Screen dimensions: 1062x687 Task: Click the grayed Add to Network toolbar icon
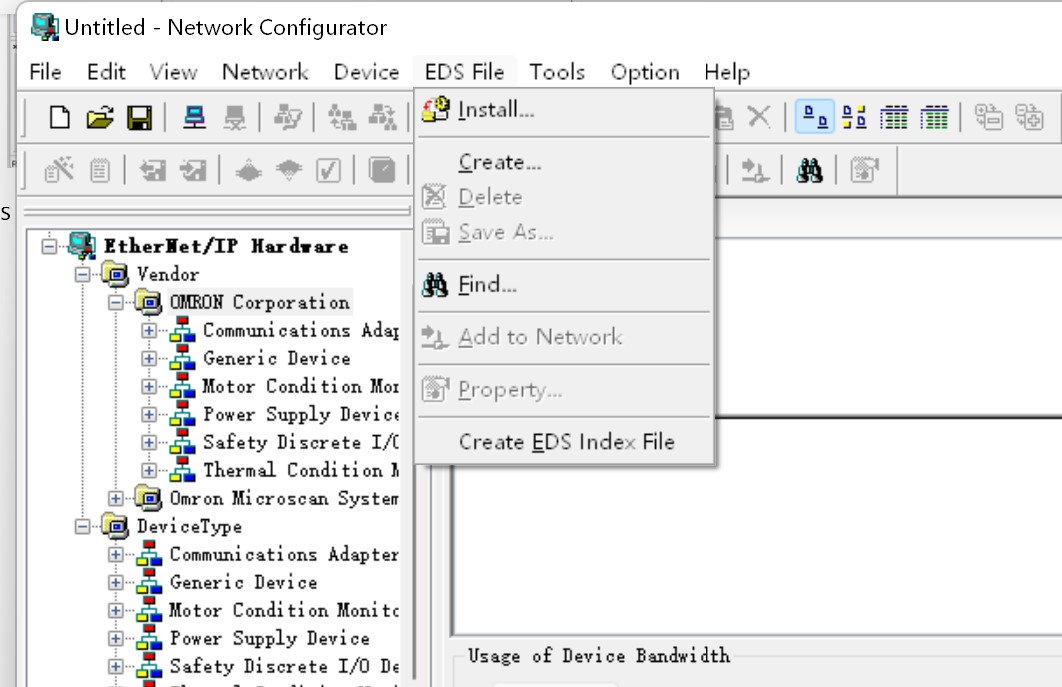click(755, 170)
